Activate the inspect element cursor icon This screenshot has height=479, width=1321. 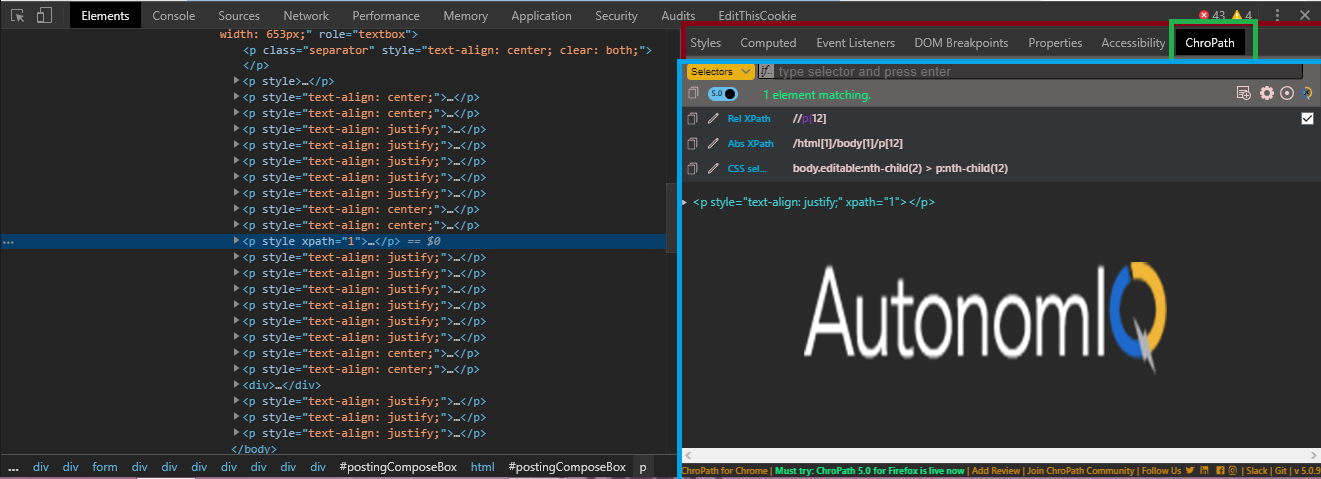pyautogui.click(x=17, y=15)
